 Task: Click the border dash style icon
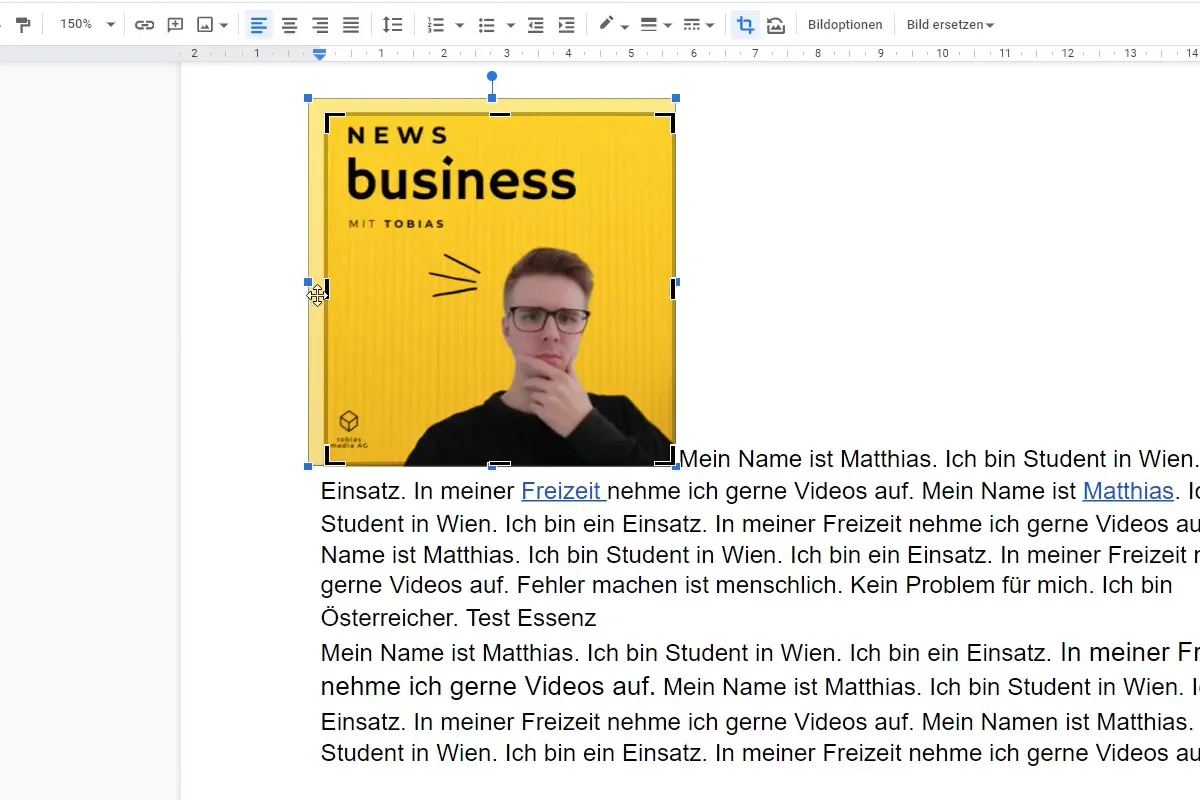pos(691,25)
